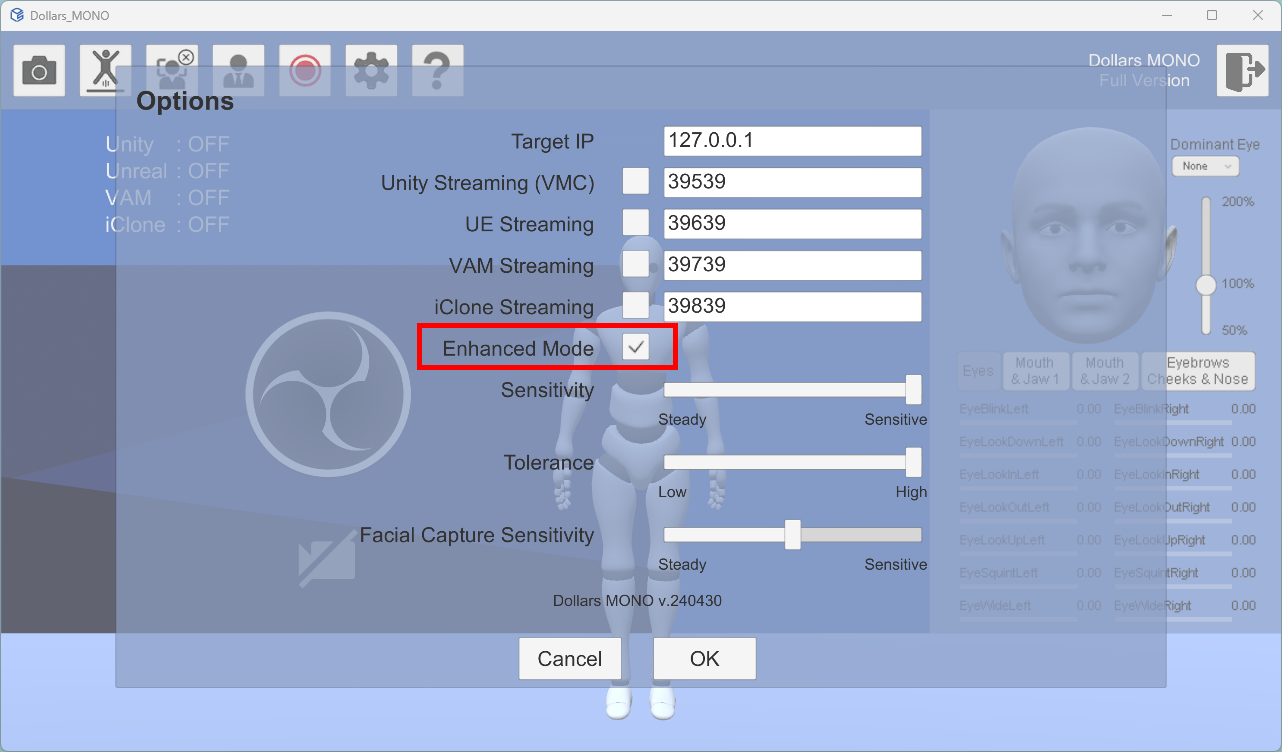Enable the Unity Streaming (VMC) checkbox
The height and width of the screenshot is (752, 1282).
(x=636, y=182)
